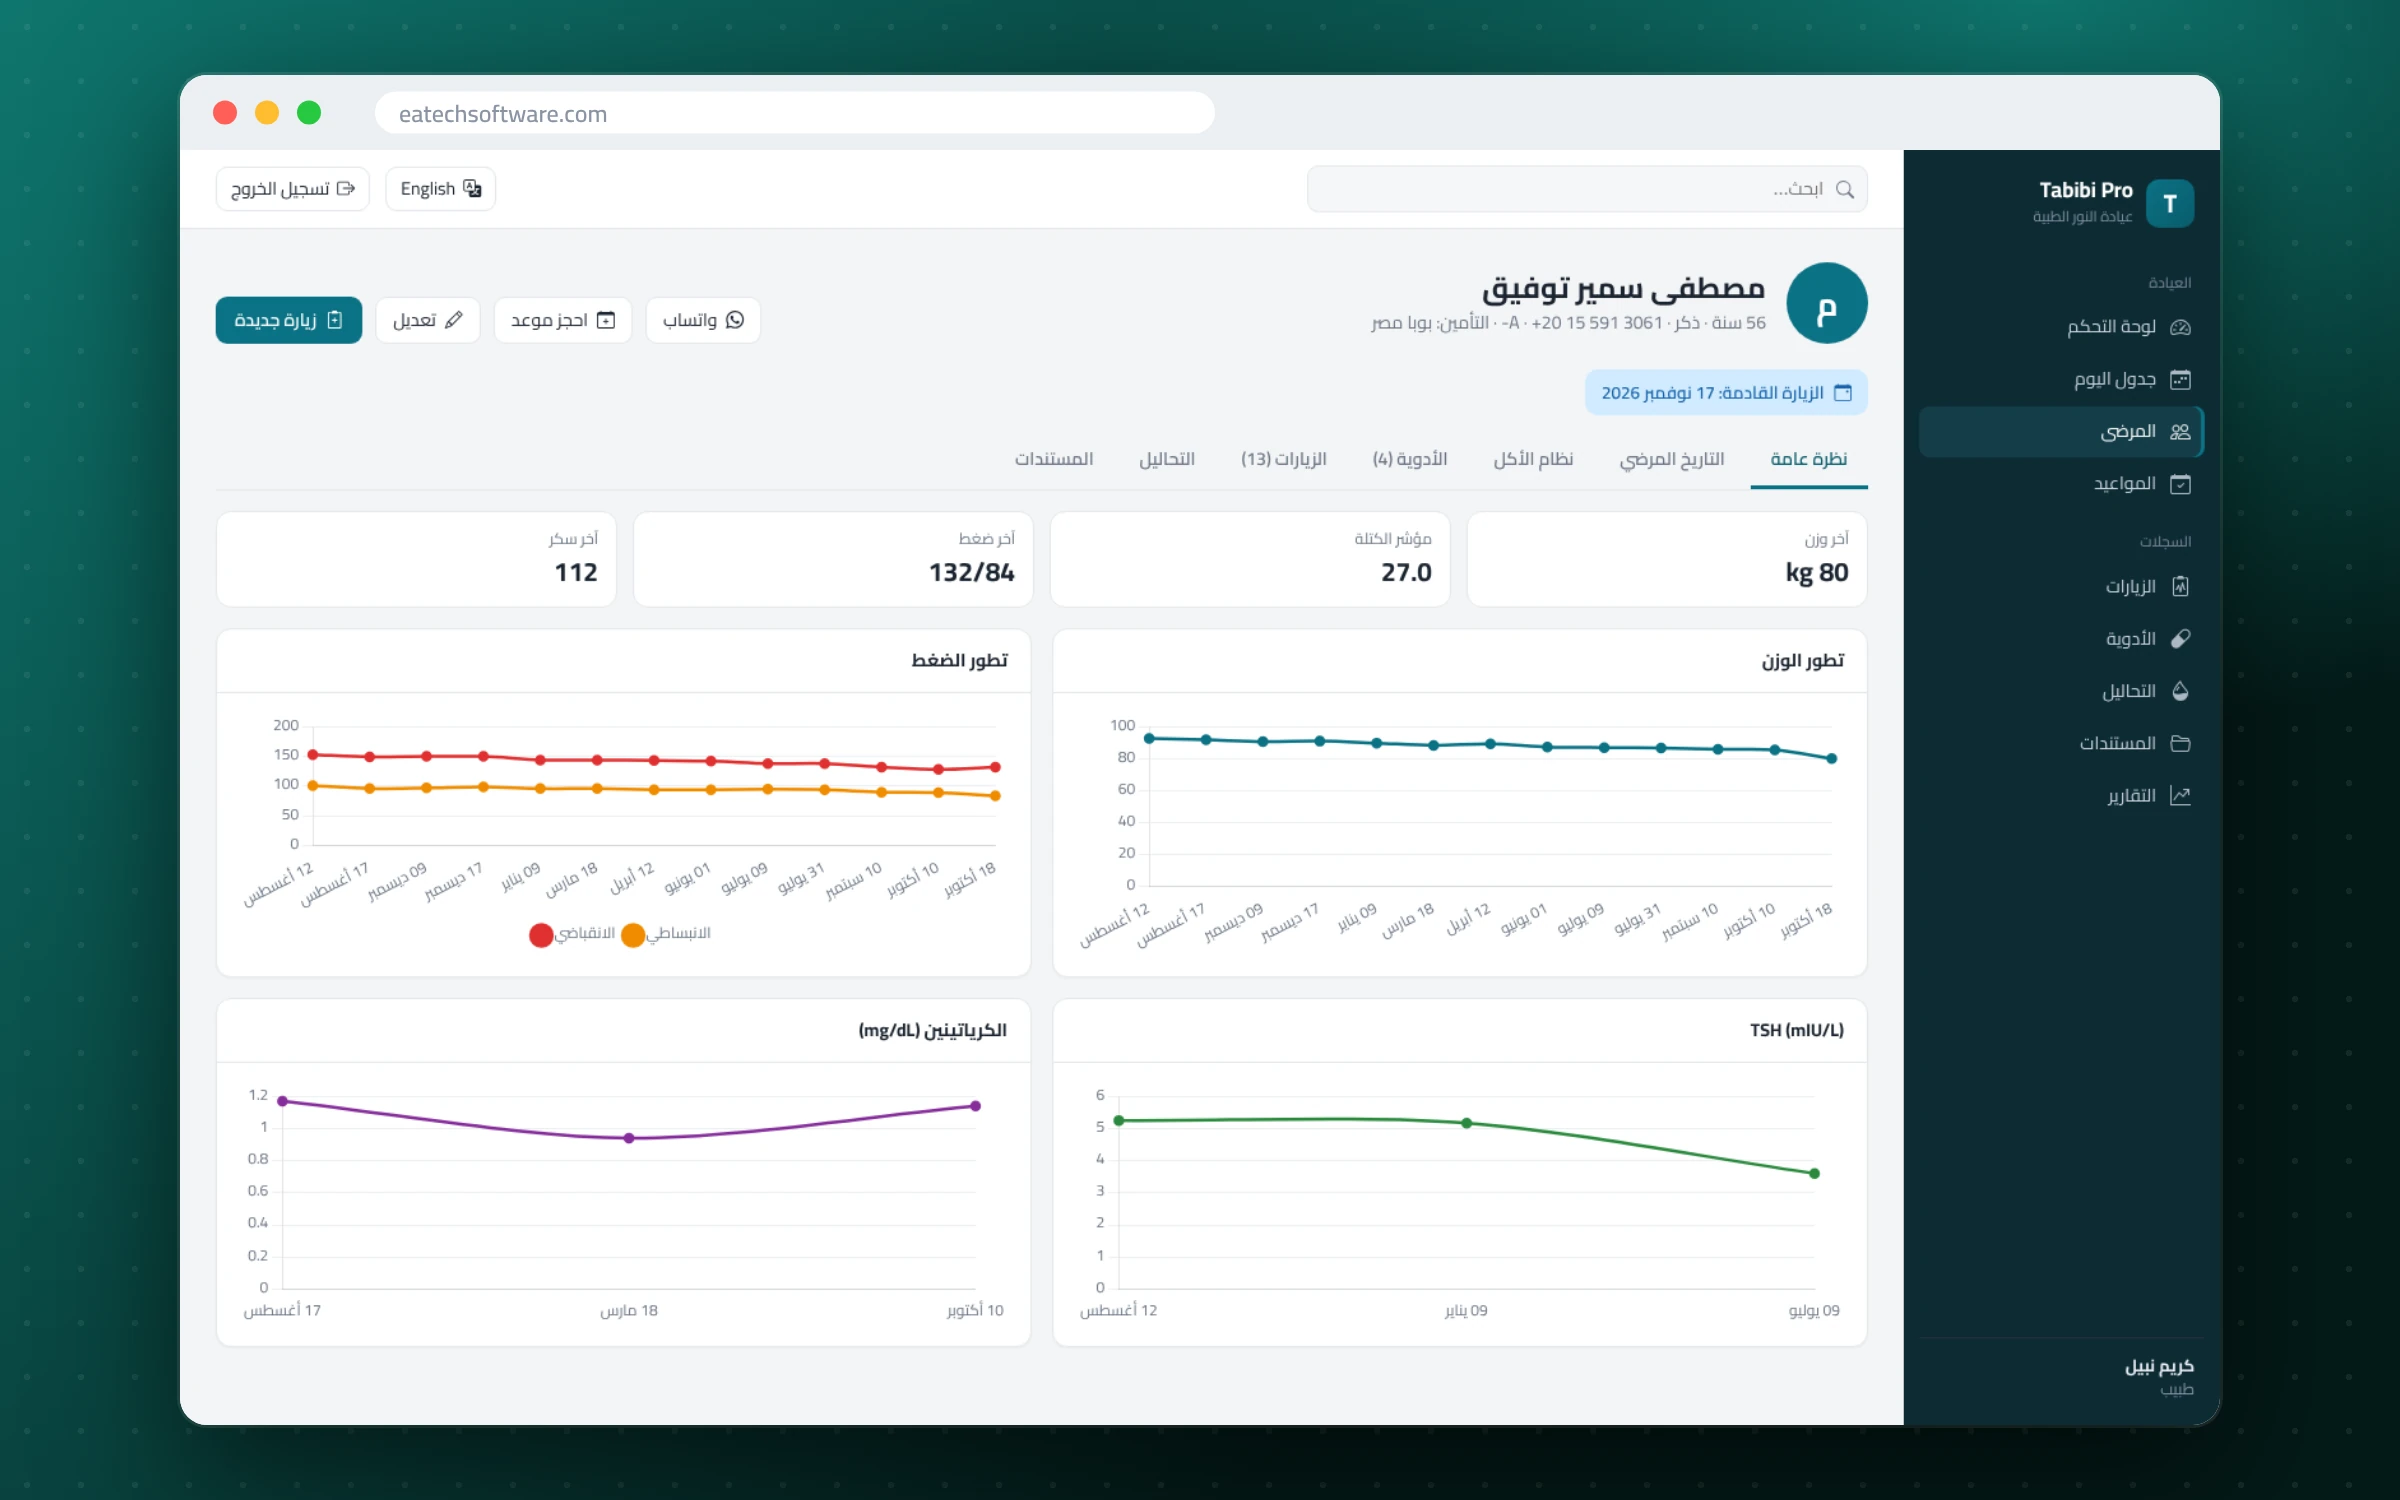Viewport: 2400px width, 1500px height.
Task: Switch language with the English button
Action: 440,188
